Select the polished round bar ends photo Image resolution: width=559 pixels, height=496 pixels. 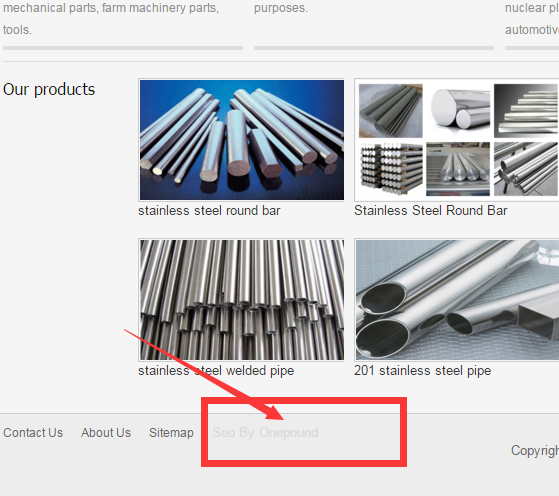coord(458,111)
